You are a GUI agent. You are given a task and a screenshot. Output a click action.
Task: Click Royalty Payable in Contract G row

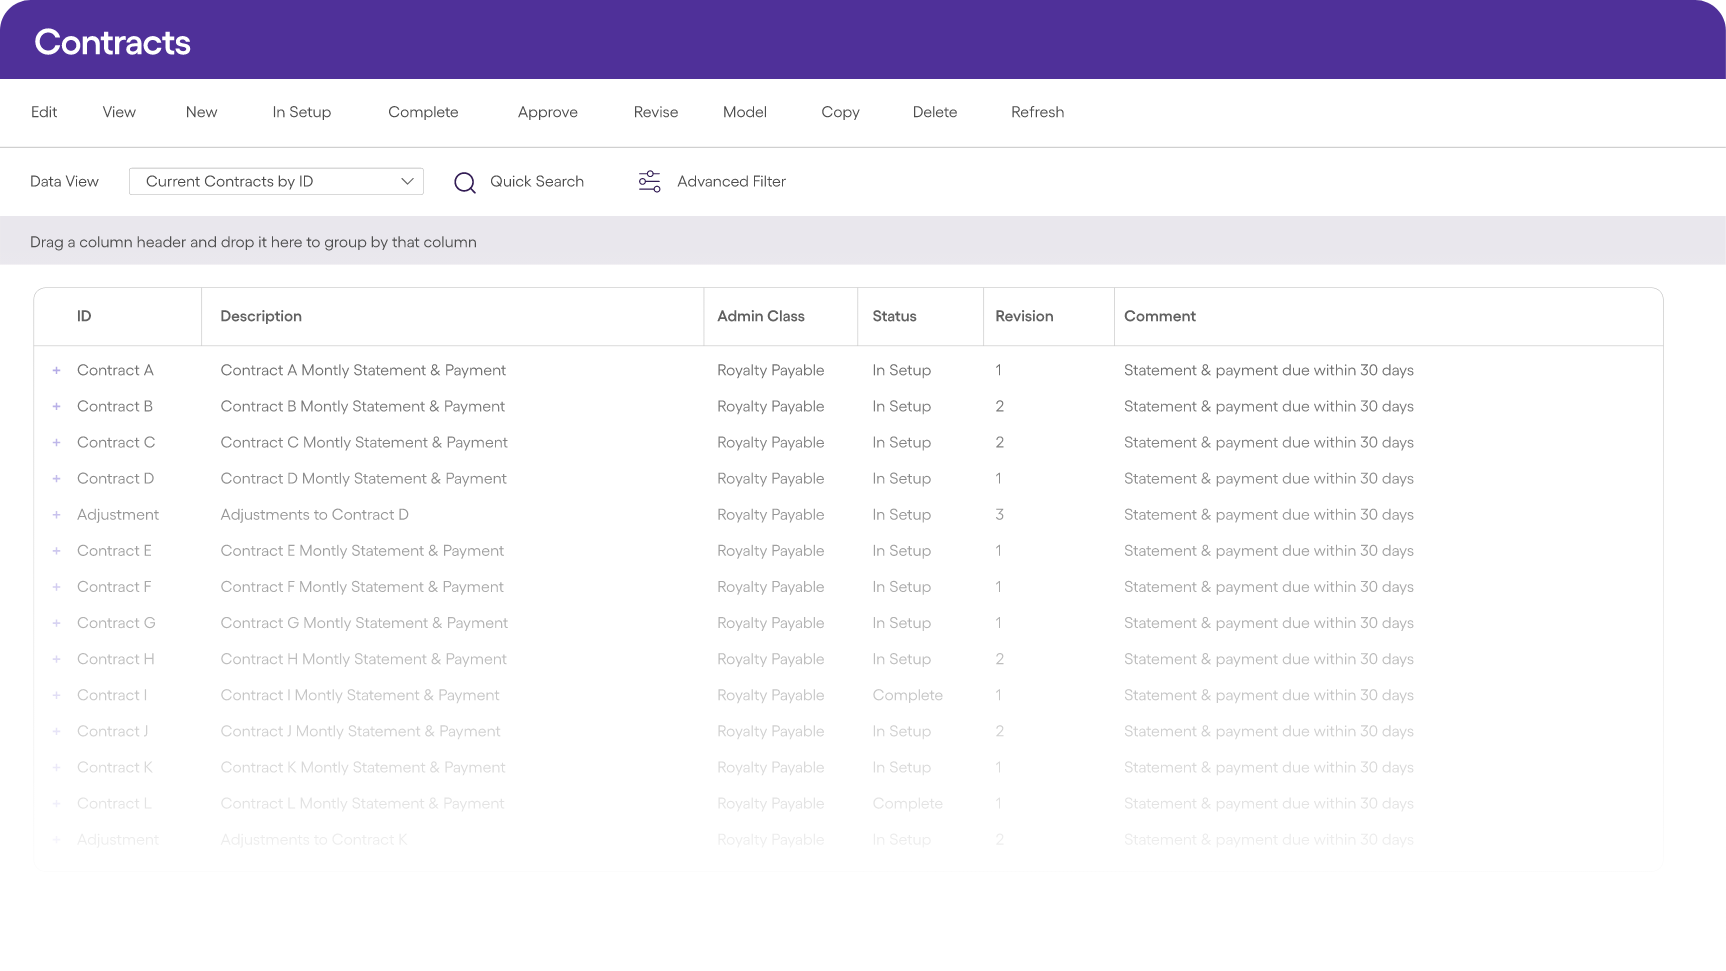click(x=771, y=623)
